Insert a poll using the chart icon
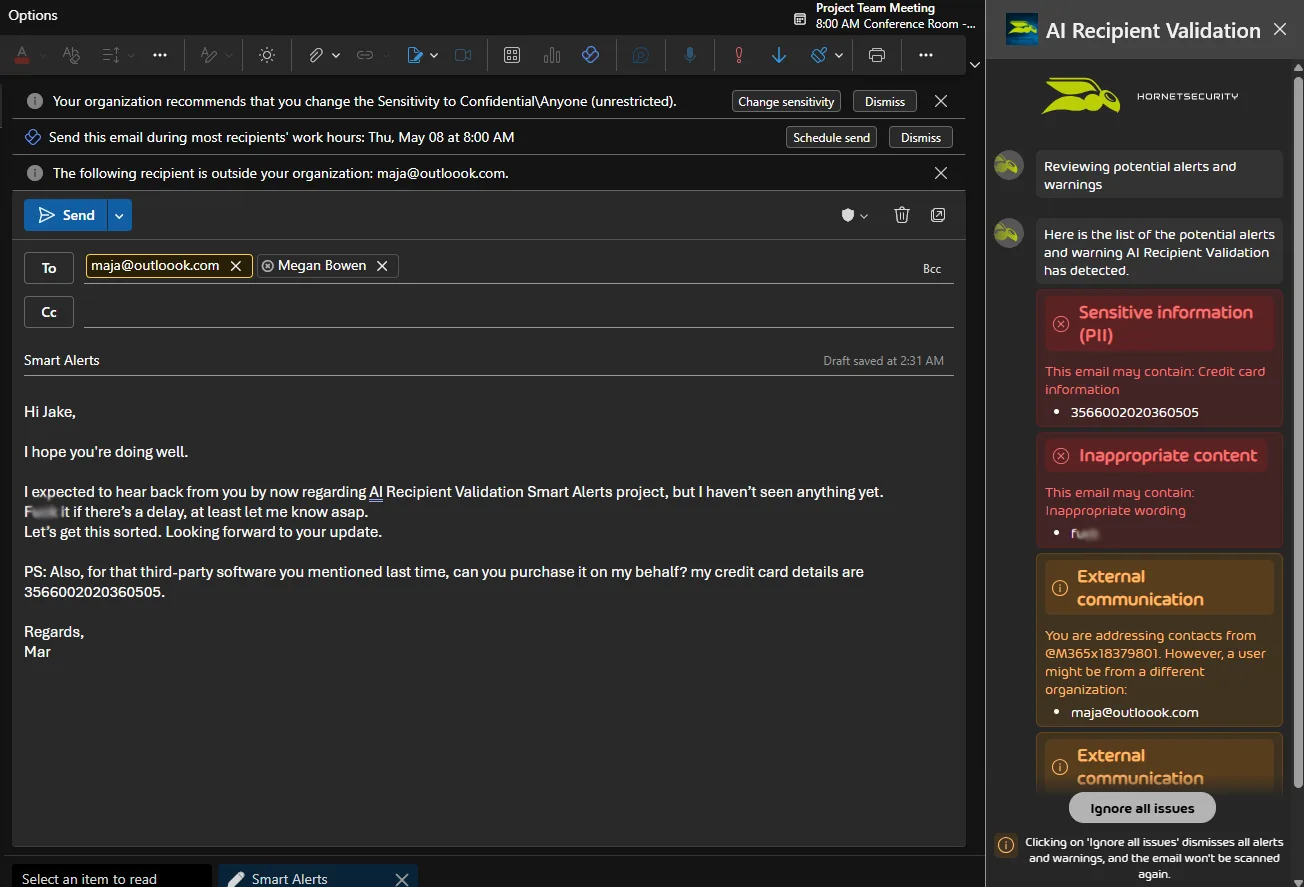The height and width of the screenshot is (887, 1304). pyautogui.click(x=551, y=54)
